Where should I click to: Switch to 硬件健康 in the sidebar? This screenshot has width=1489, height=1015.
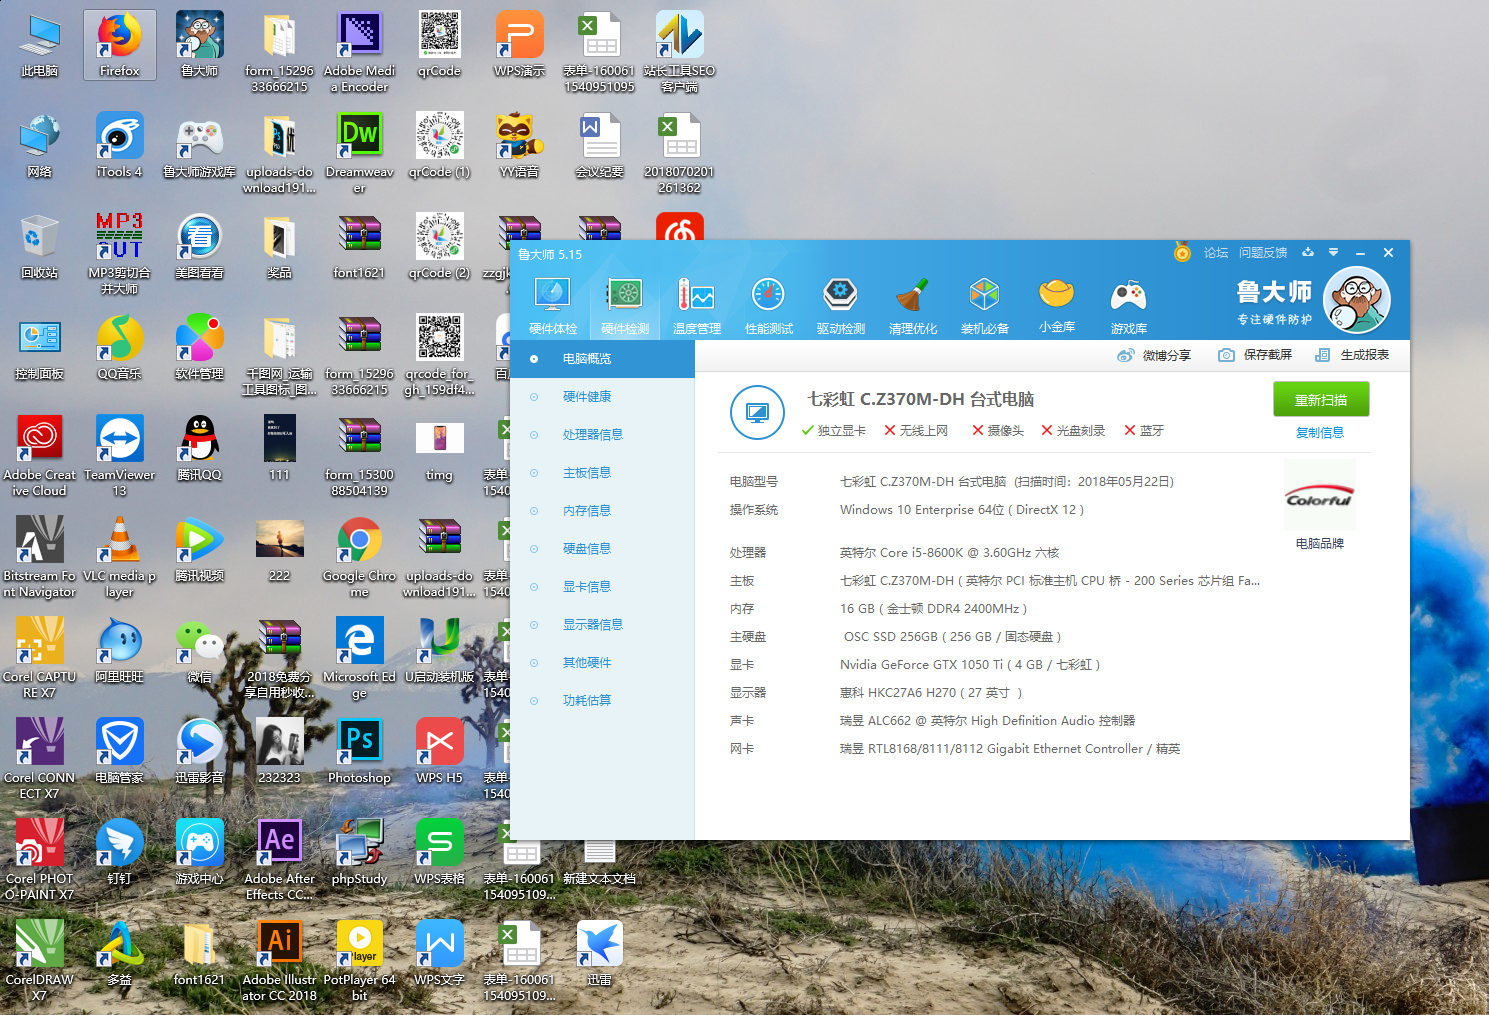click(x=602, y=397)
